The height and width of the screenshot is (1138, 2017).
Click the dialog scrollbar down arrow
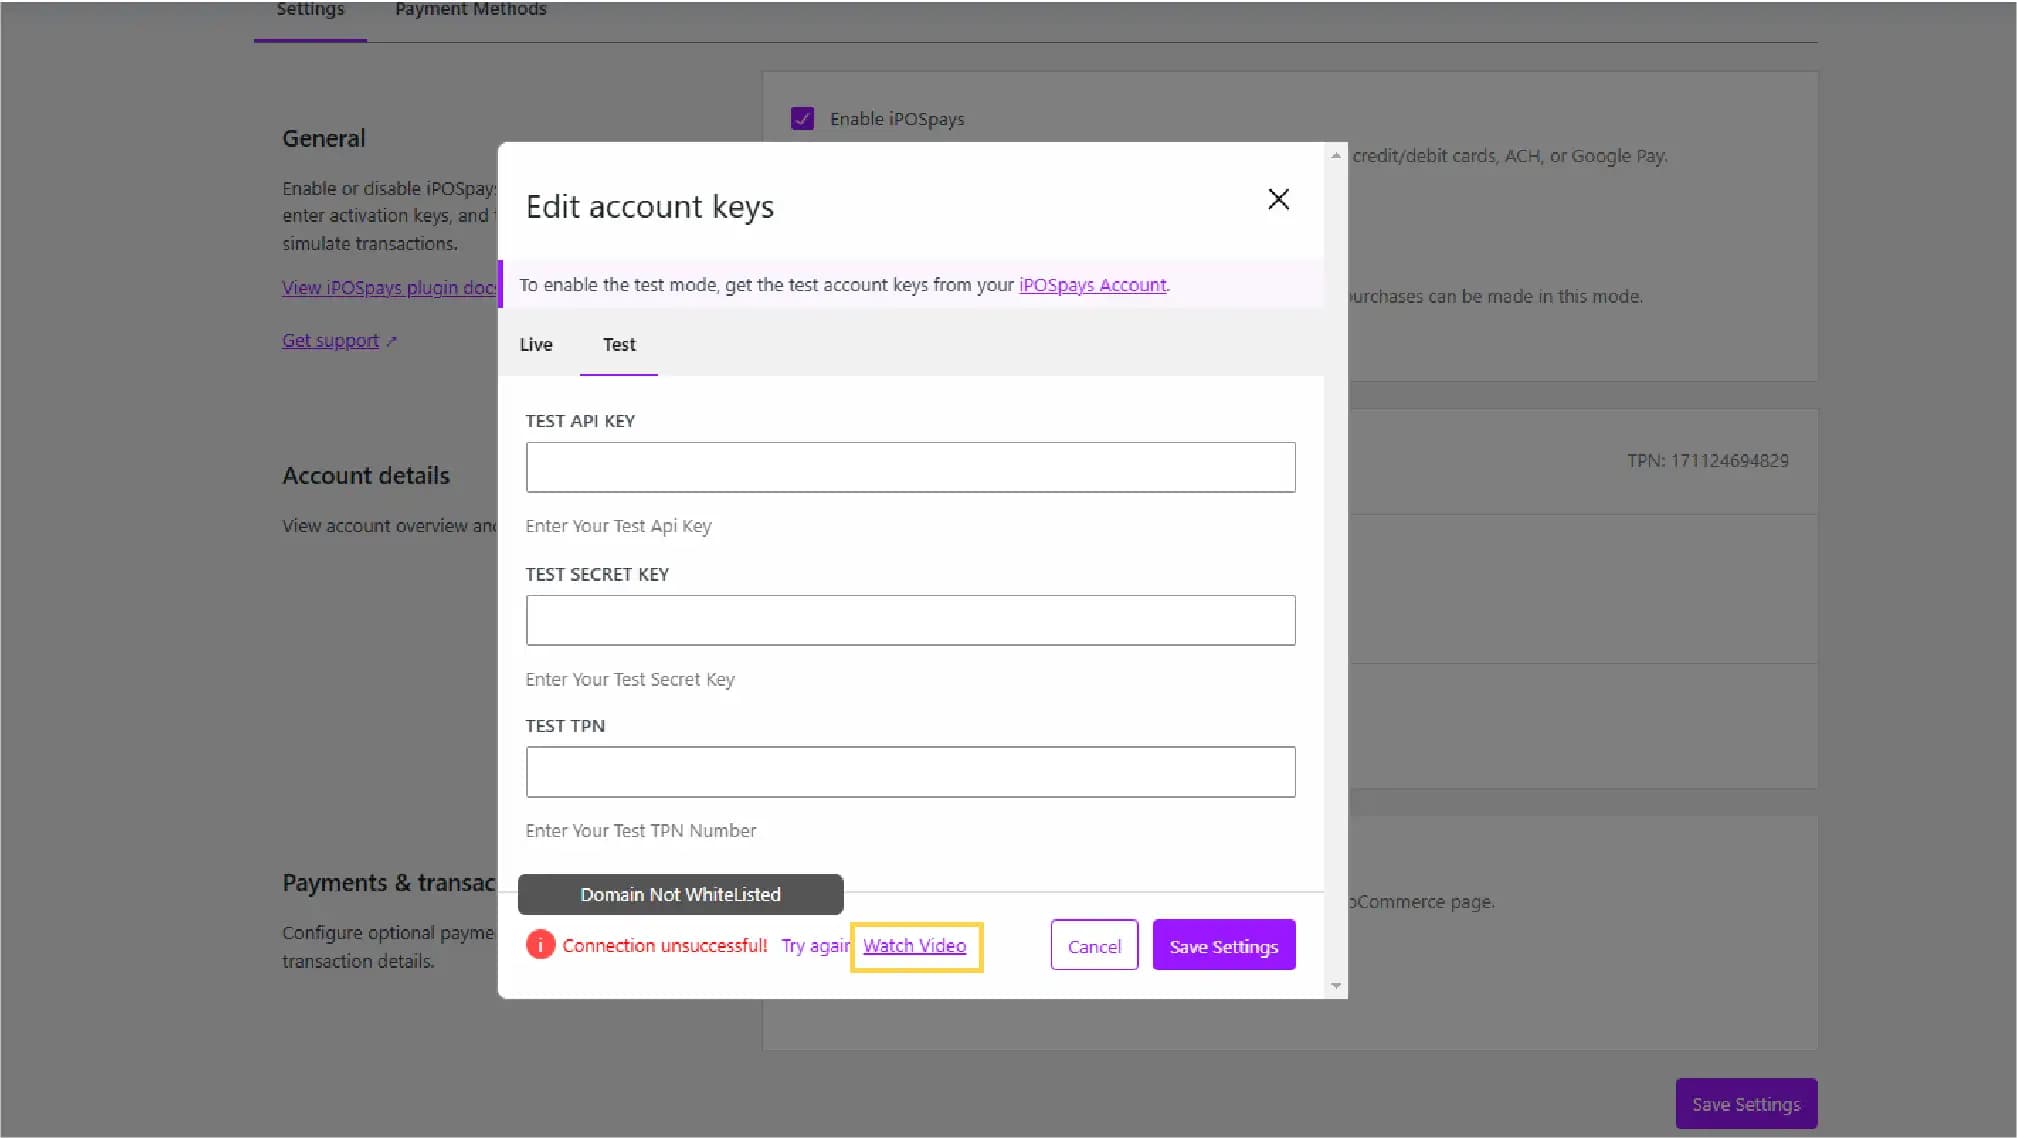pos(1336,985)
